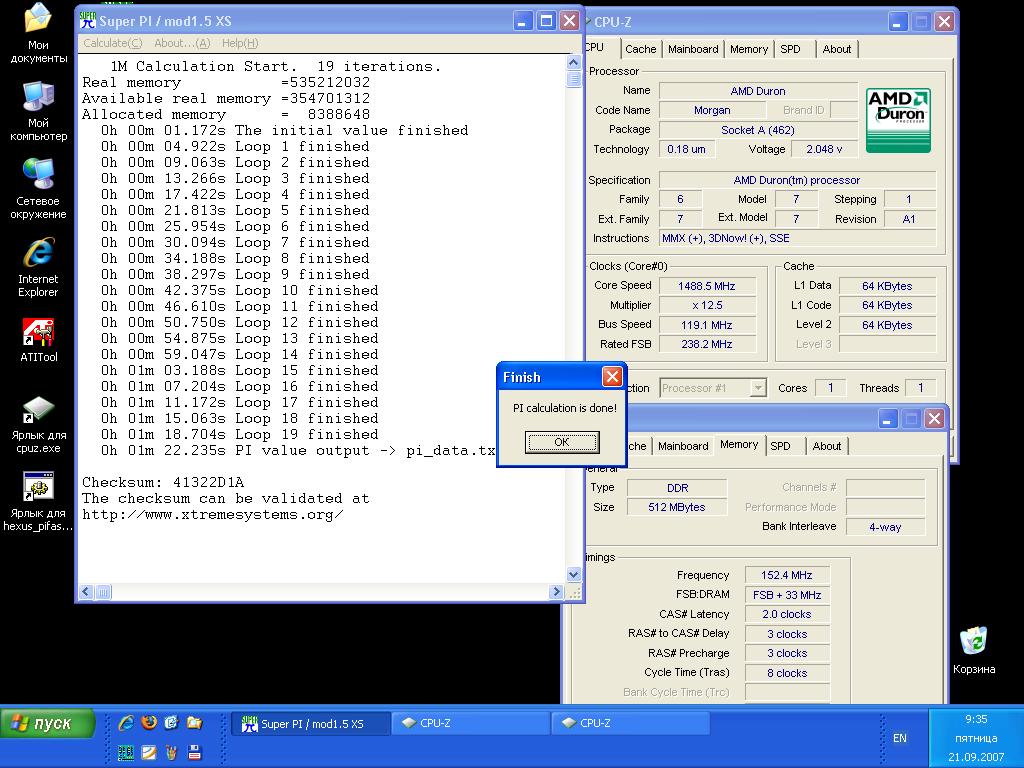Click the memory Frequency value 152.4 MHz
Screen dimensions: 1024x768
click(x=787, y=575)
